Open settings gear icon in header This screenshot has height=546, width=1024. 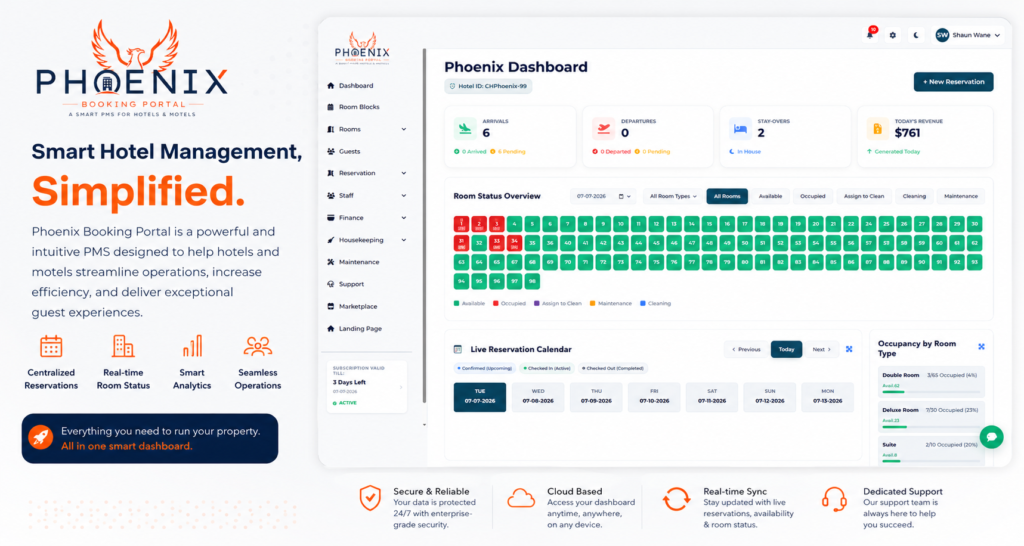pyautogui.click(x=893, y=35)
